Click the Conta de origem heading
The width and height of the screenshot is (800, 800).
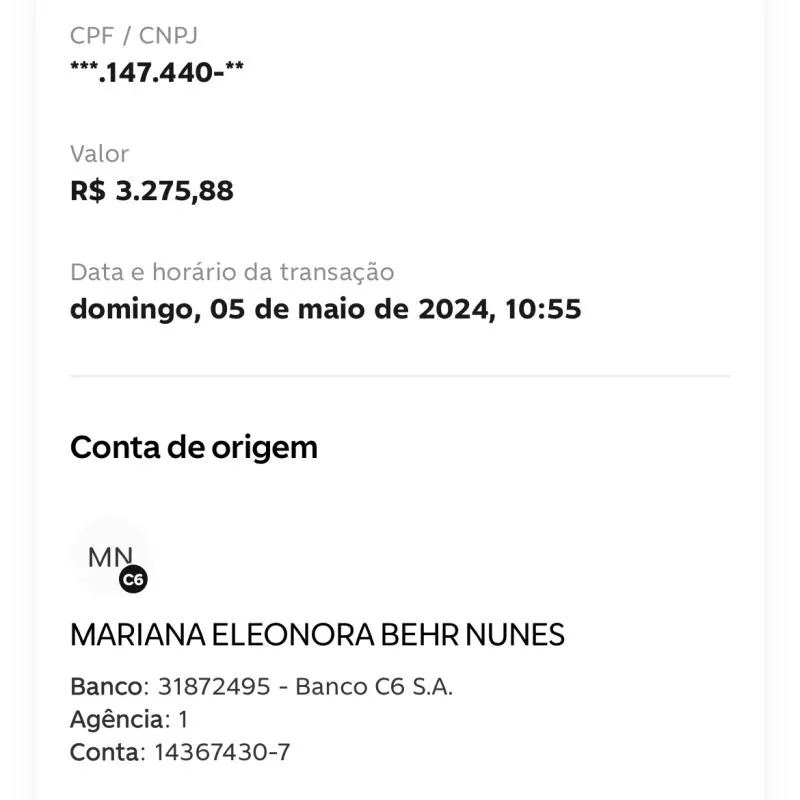pyautogui.click(x=194, y=447)
